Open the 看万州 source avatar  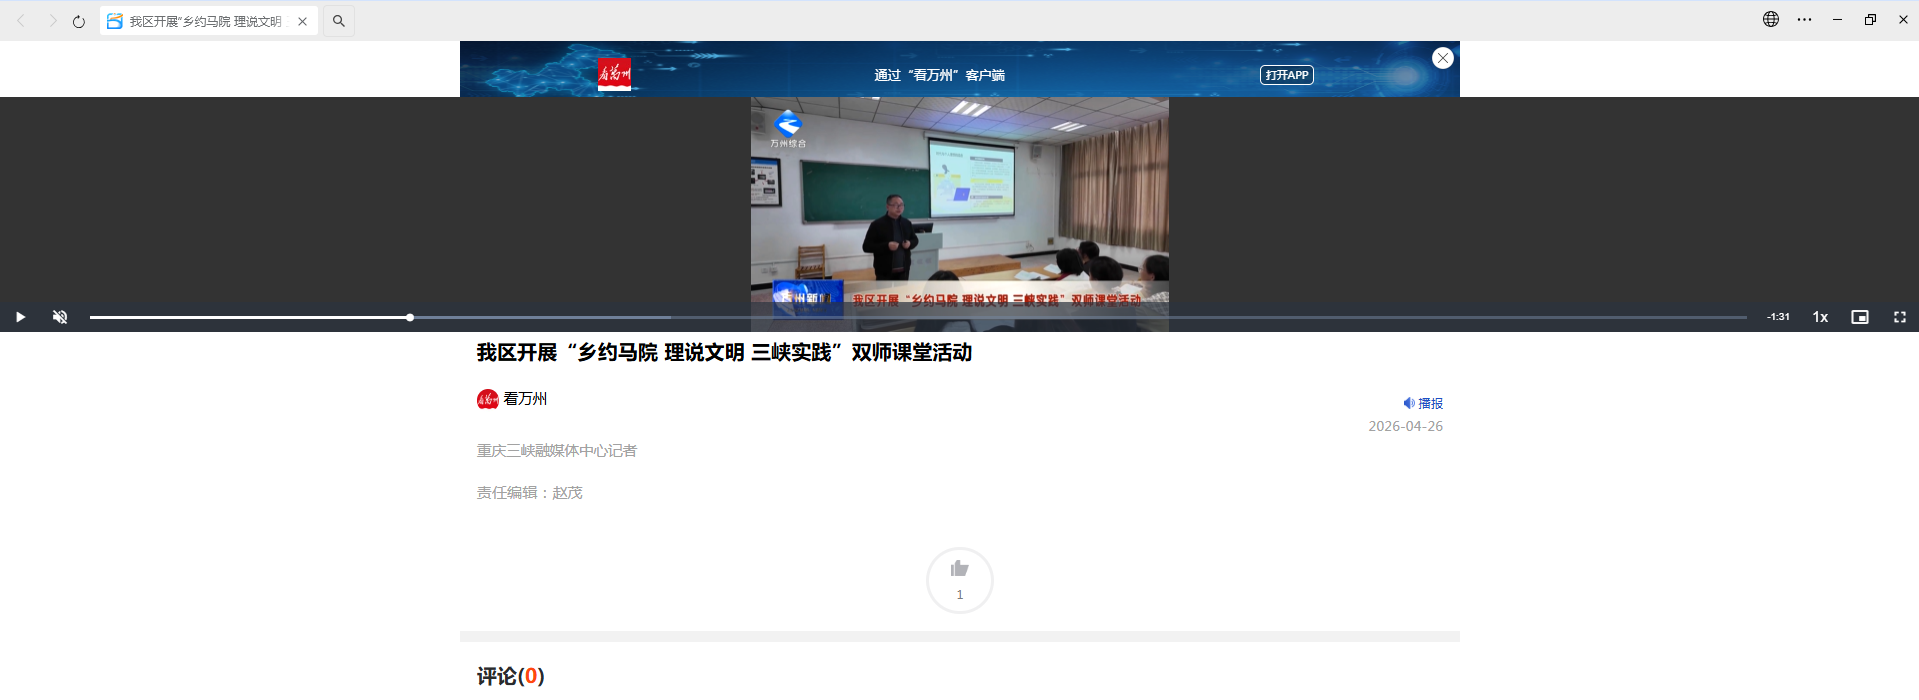click(488, 399)
